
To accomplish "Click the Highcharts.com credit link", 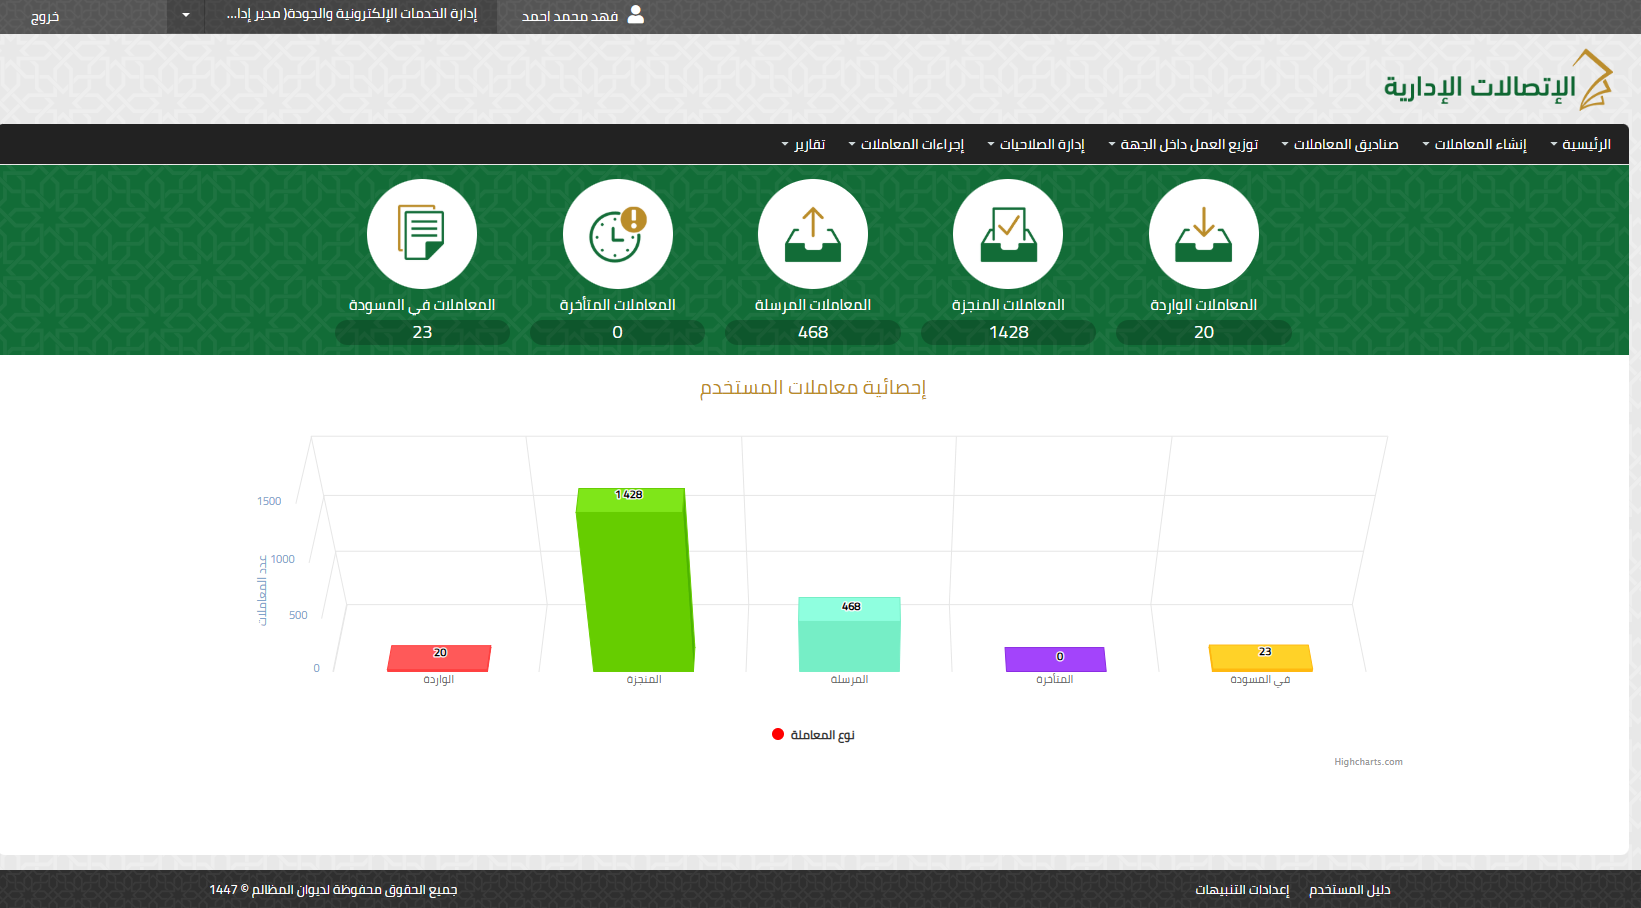I will pyautogui.click(x=1368, y=762).
